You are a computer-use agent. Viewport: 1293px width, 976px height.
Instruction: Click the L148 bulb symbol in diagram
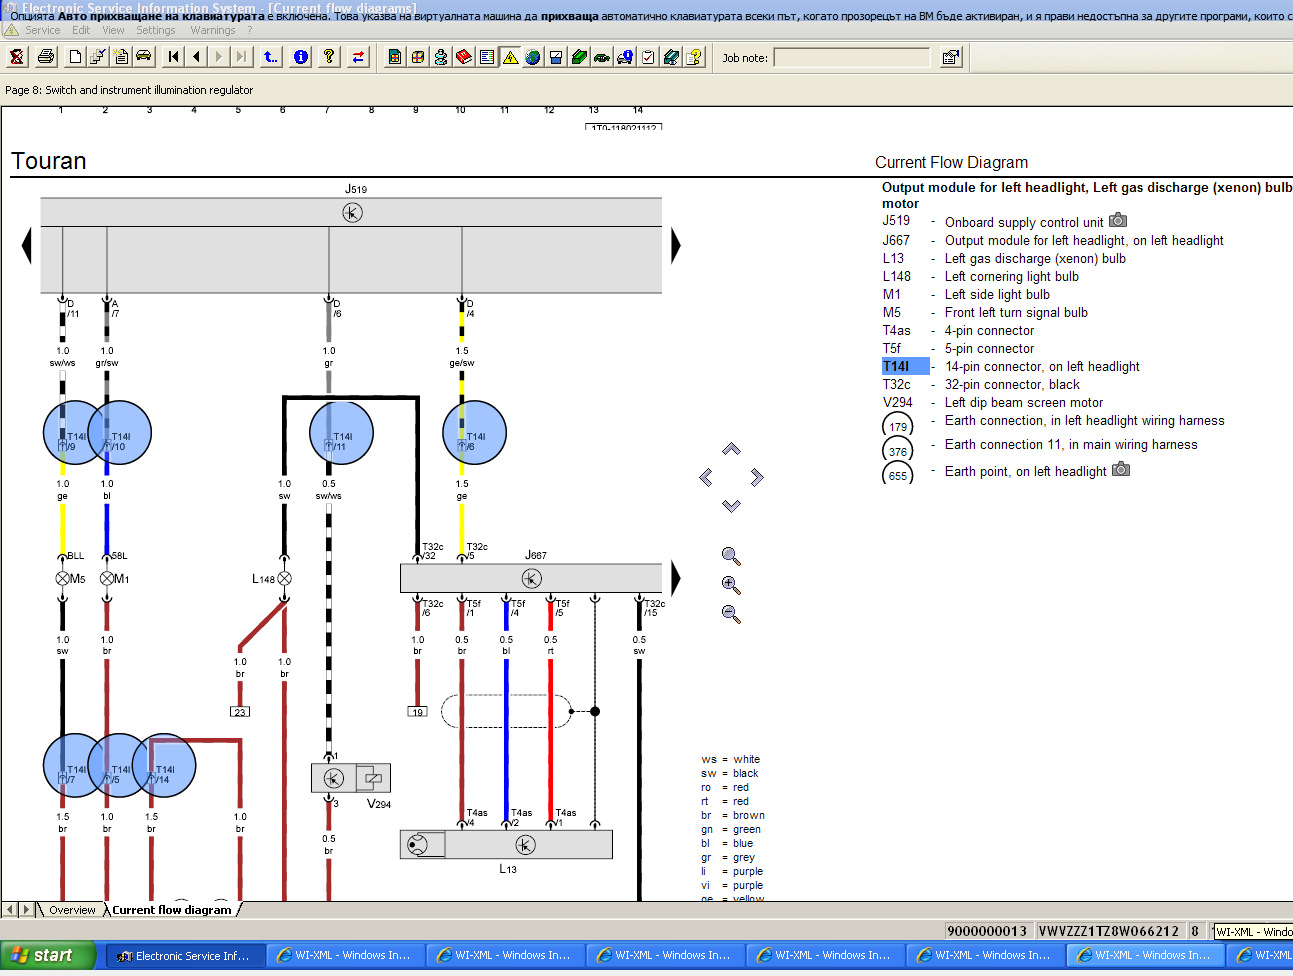(x=284, y=579)
